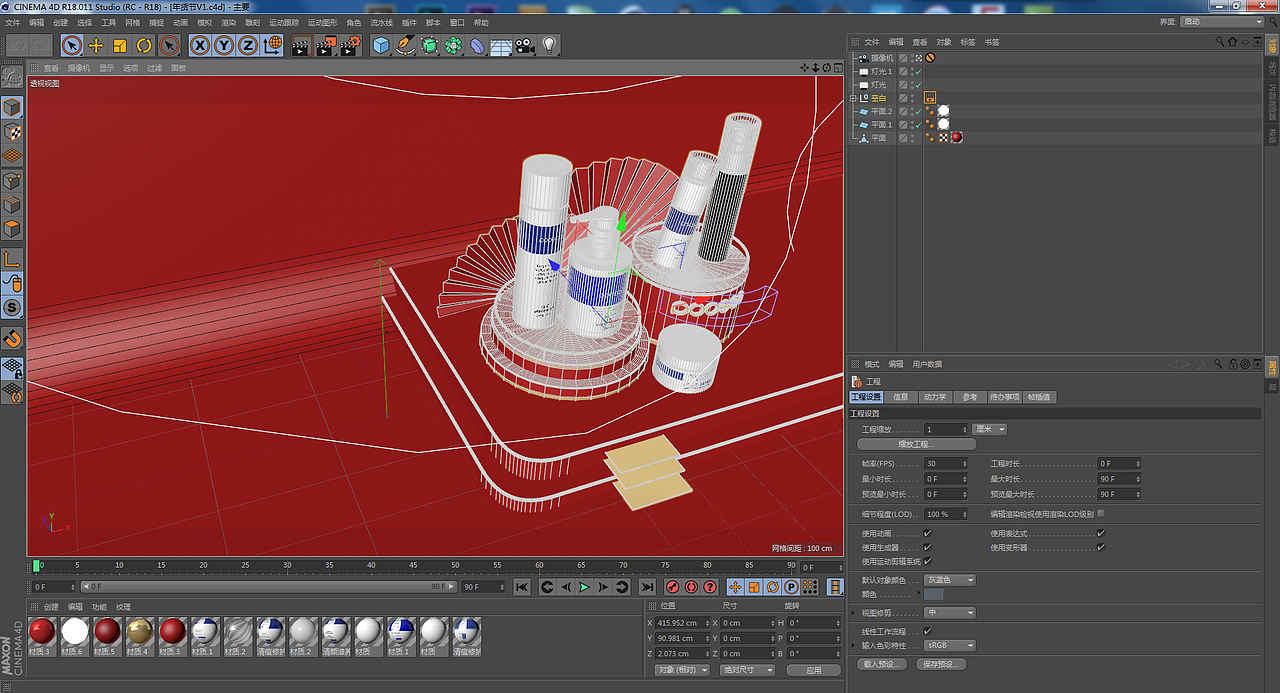The image size is (1280, 693).
Task: Click 缩放工程... button
Action: 917,444
